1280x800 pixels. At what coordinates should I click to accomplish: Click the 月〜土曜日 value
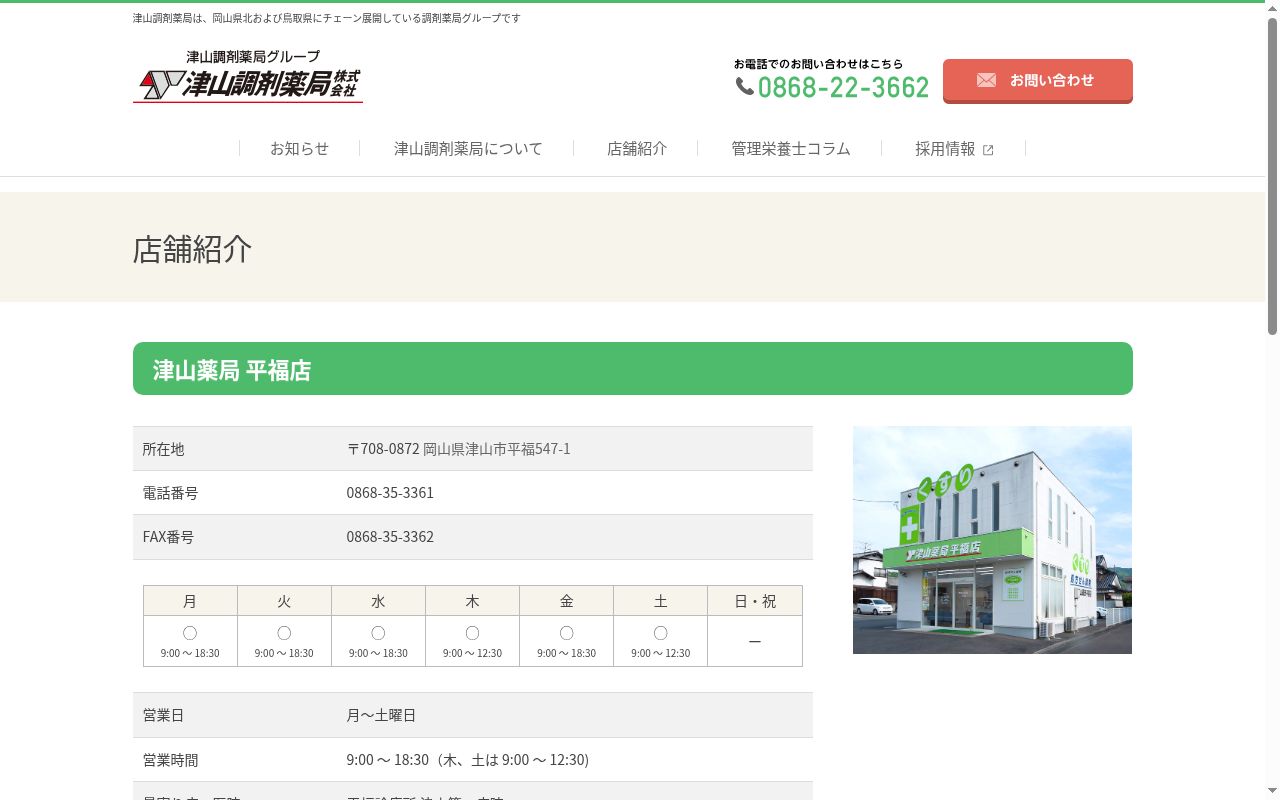[x=381, y=715]
